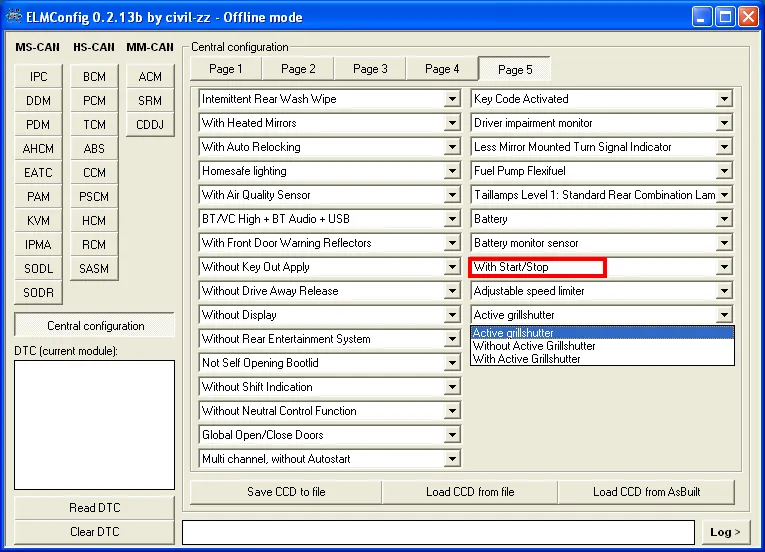765x552 pixels.
Task: Select the PCM module button
Action: coord(94,101)
